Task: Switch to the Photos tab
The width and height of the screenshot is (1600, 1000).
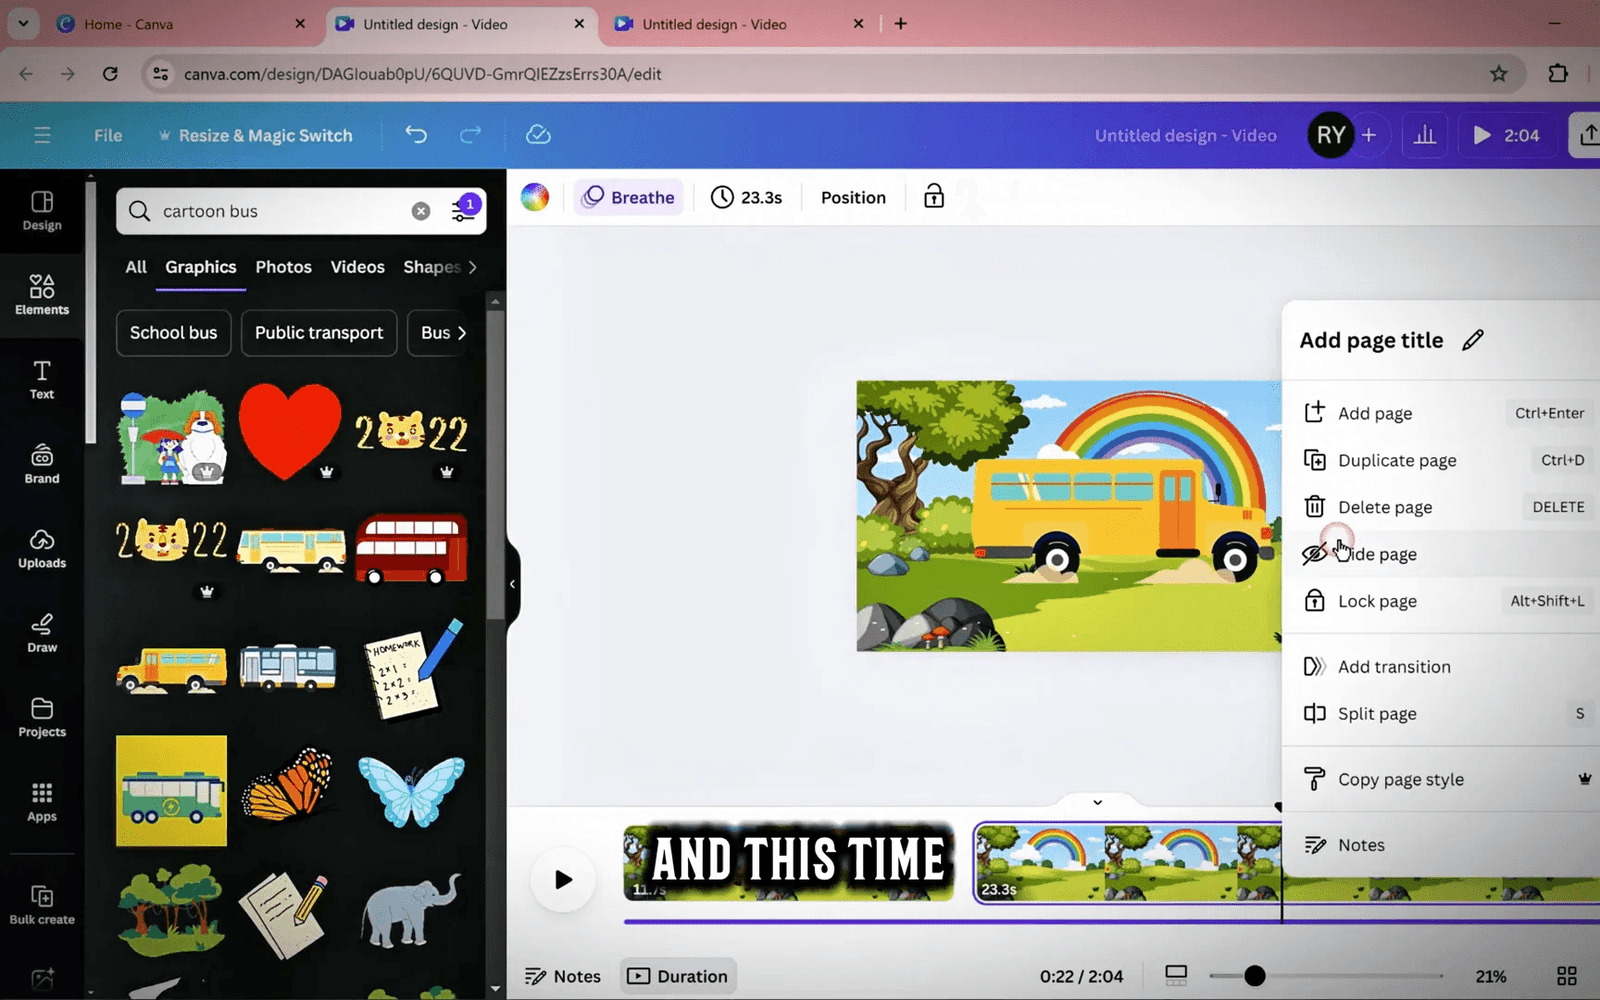Action: (x=283, y=267)
